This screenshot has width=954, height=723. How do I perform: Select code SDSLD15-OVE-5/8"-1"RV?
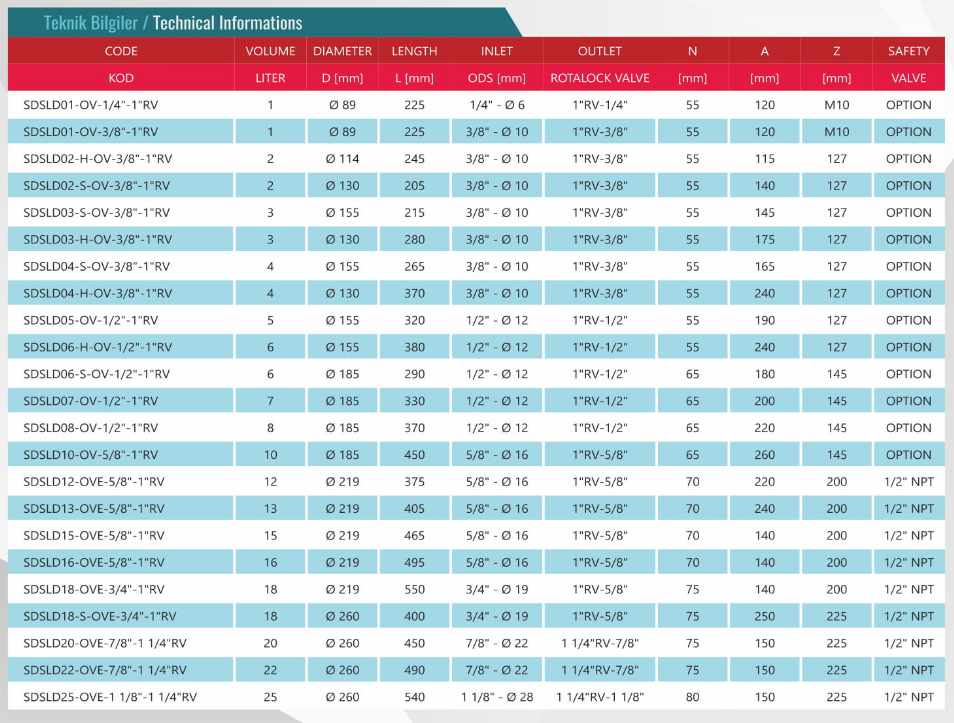click(94, 536)
